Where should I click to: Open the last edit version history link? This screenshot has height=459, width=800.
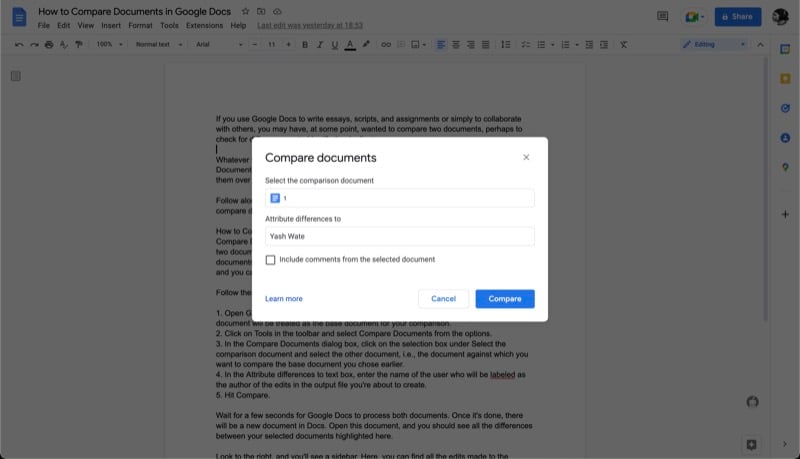(310, 26)
